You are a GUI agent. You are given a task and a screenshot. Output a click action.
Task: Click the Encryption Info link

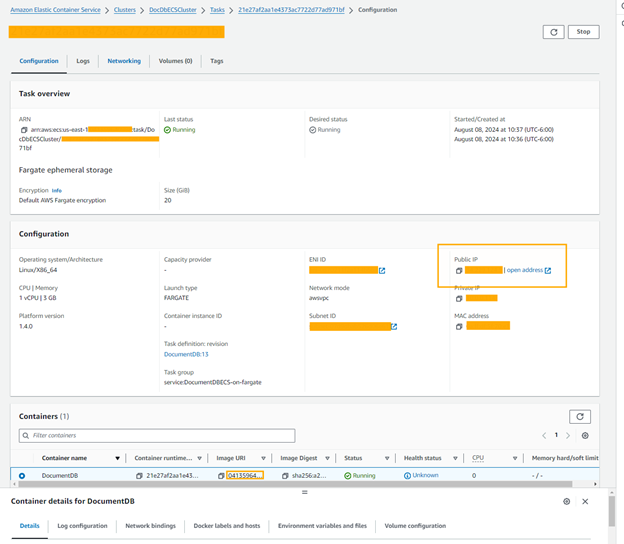tap(57, 191)
